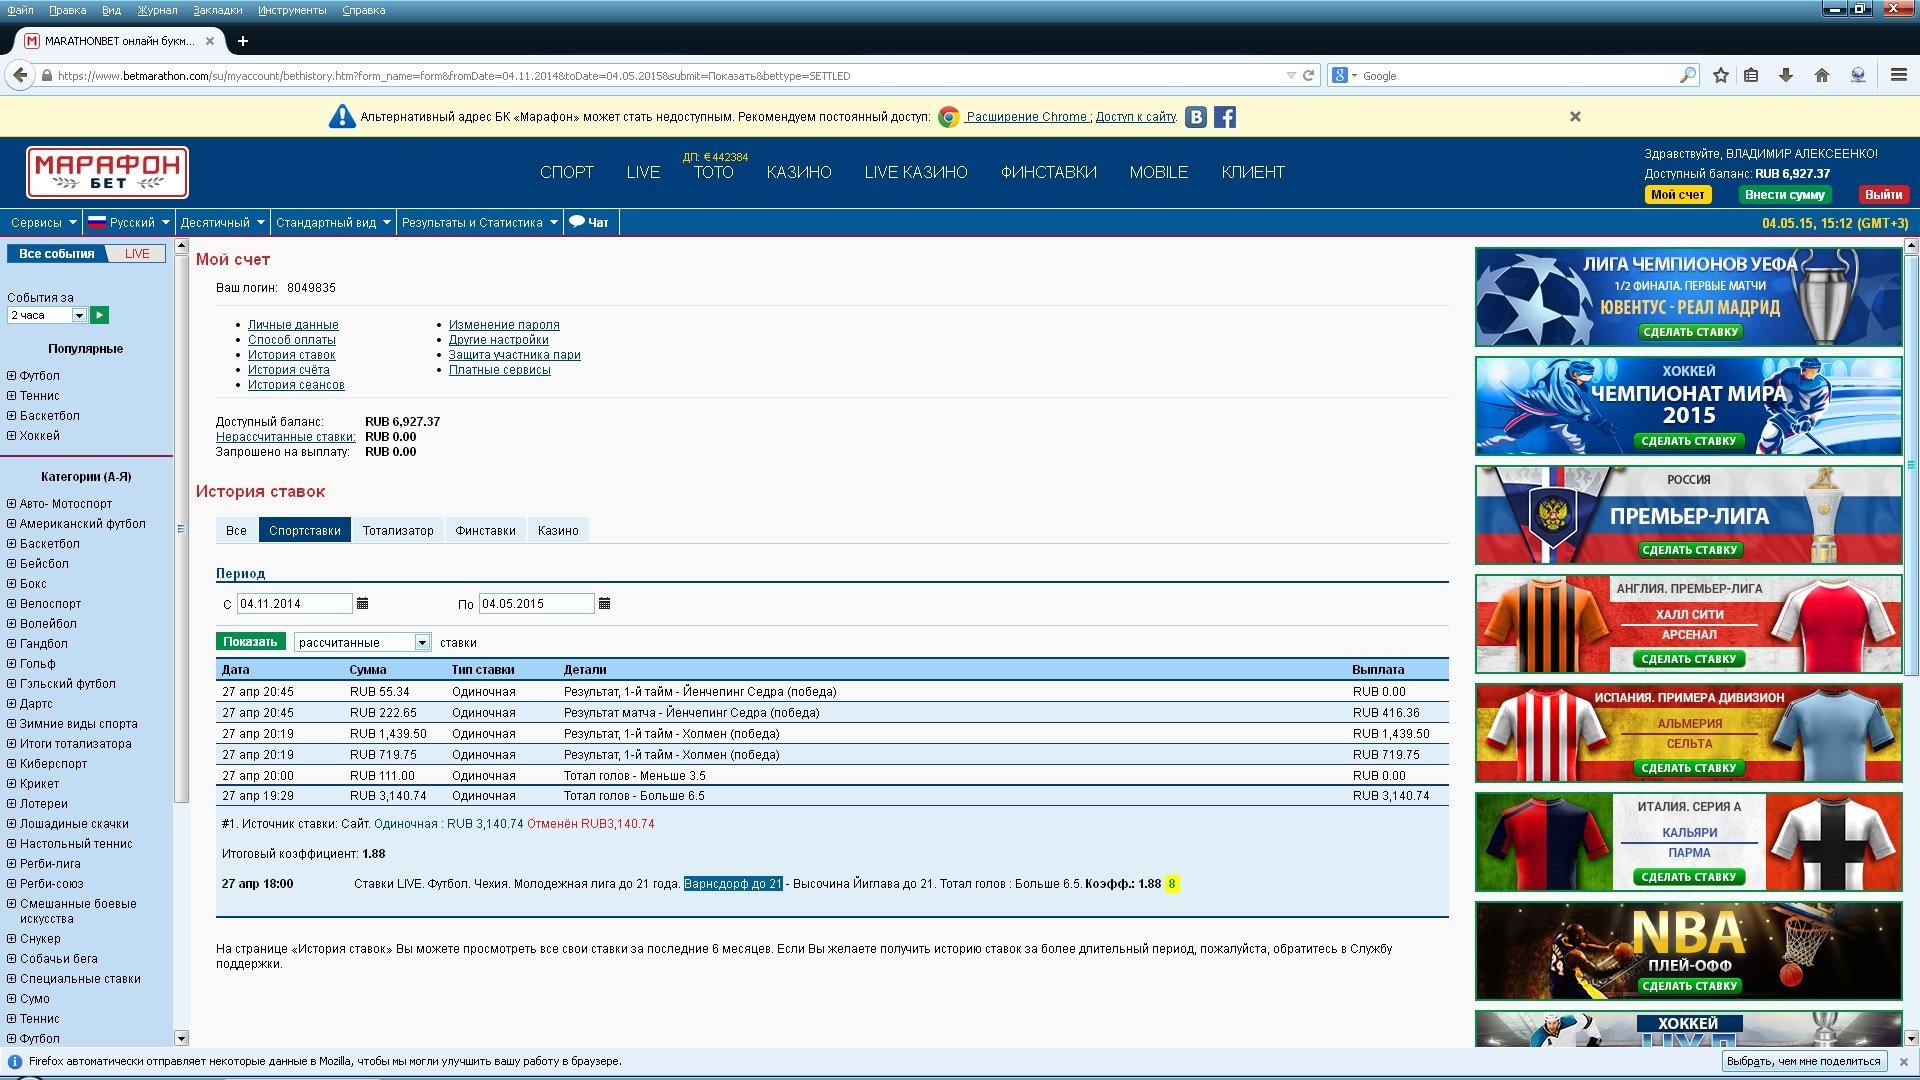1920x1080 pixels.
Task: Open the Firefox hamburger menu
Action: (x=1898, y=75)
